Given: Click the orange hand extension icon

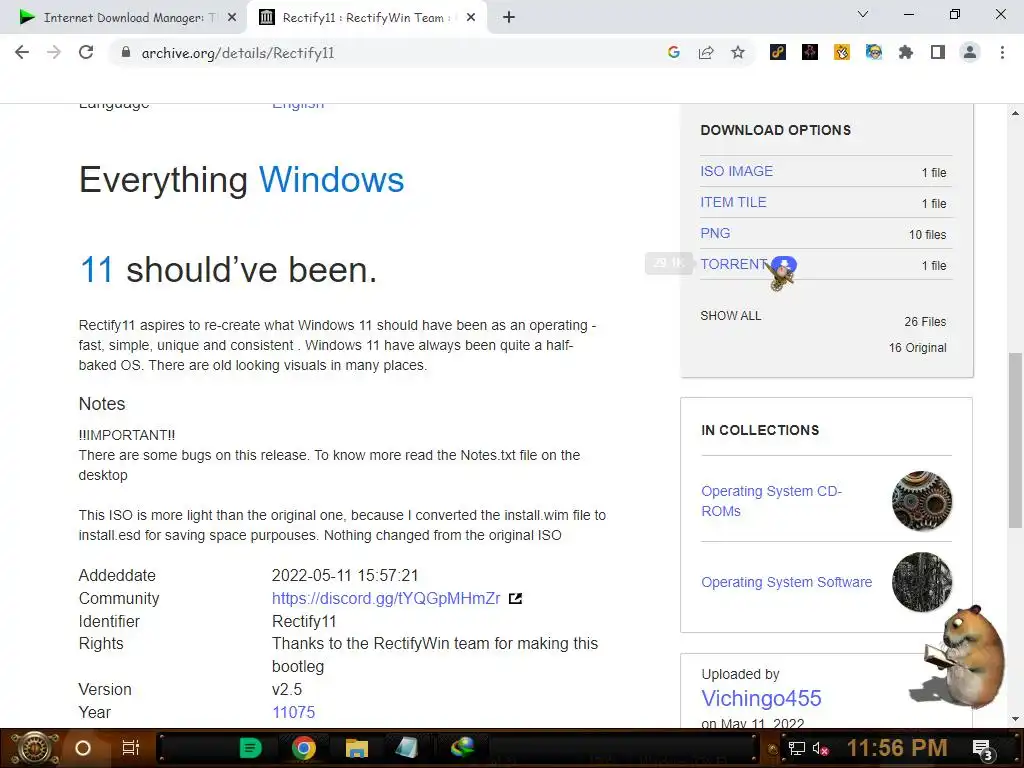Looking at the screenshot, I should coord(842,52).
